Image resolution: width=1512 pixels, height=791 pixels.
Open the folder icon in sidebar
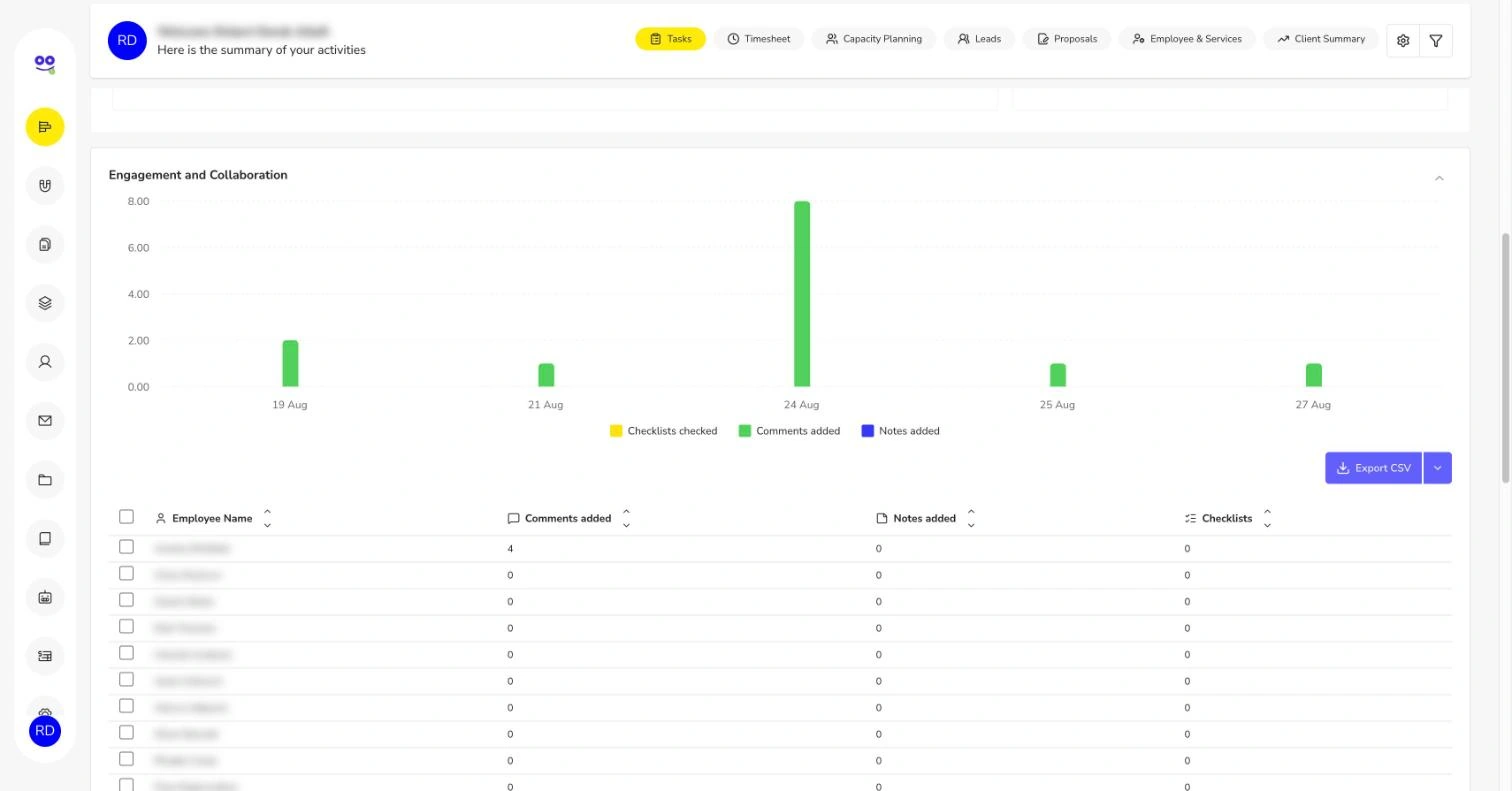pyautogui.click(x=45, y=480)
